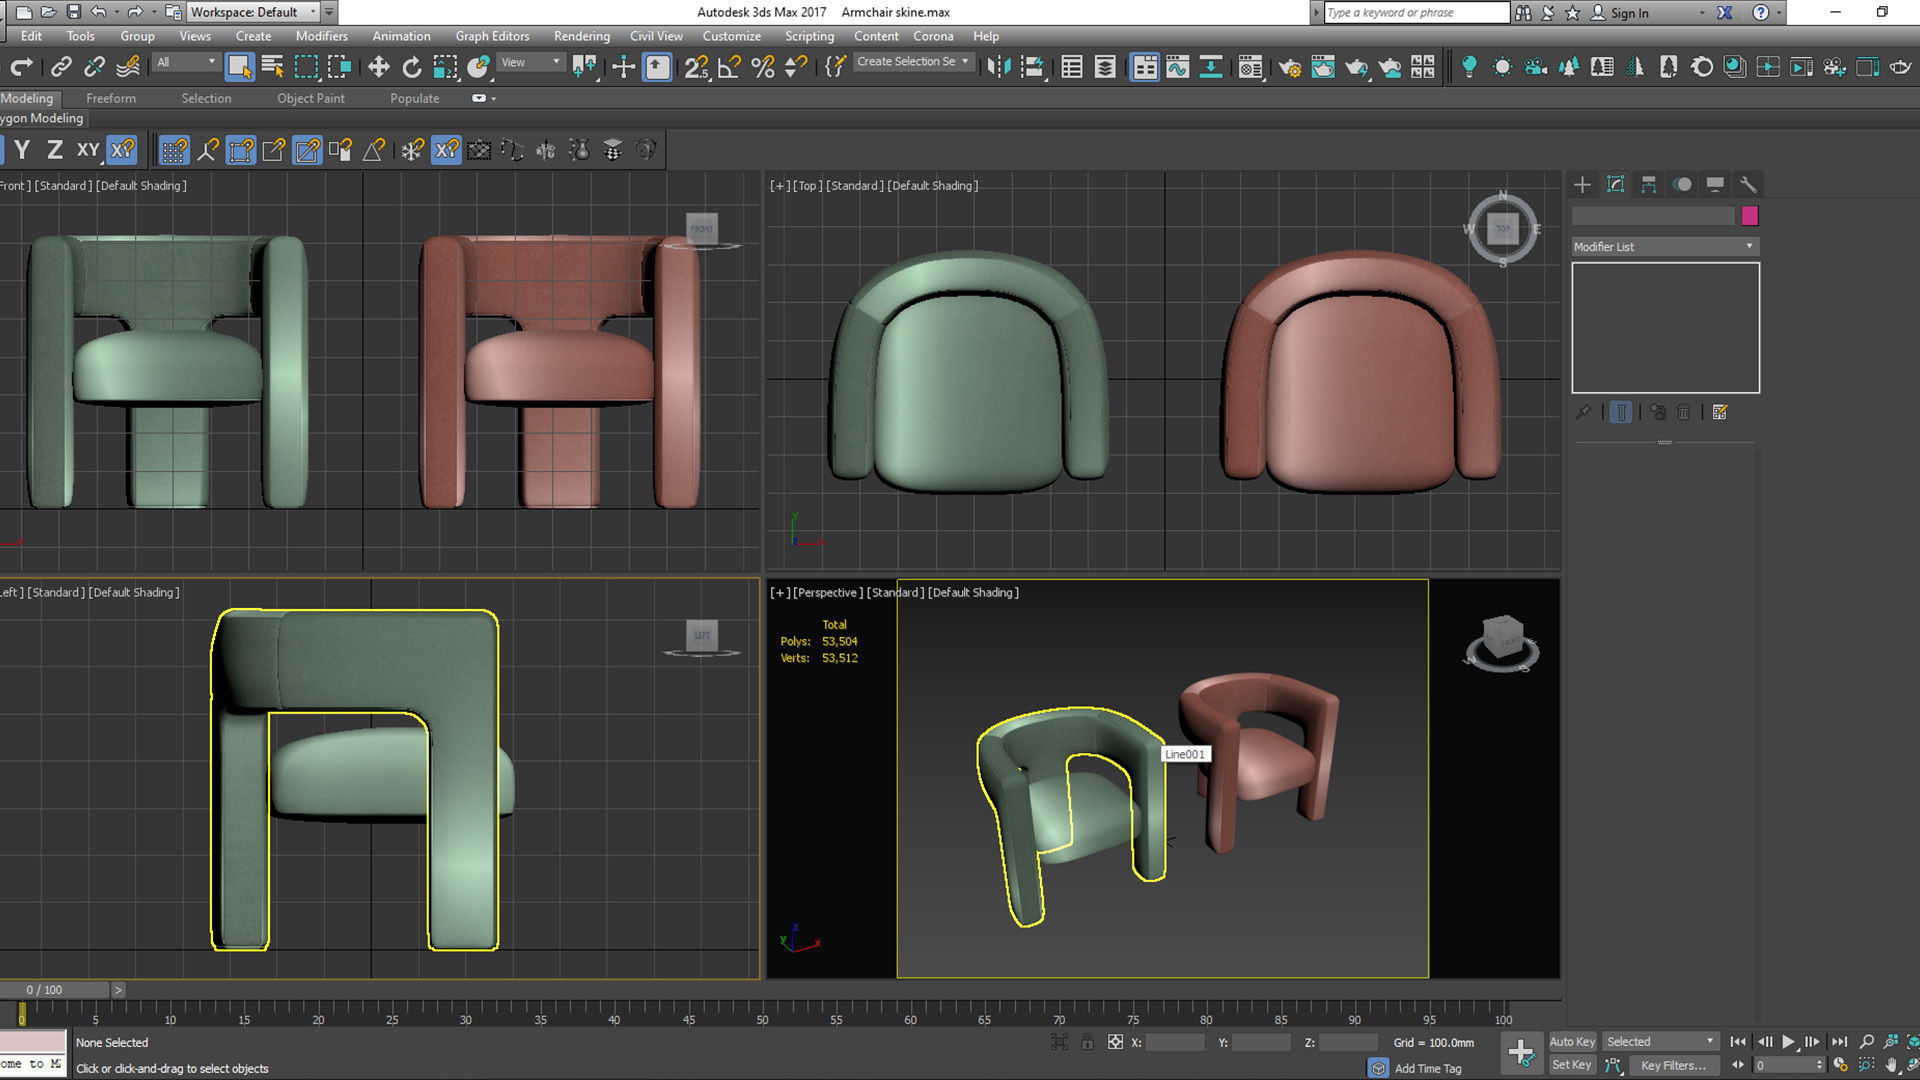Toggle Auto Key animation mode
The height and width of the screenshot is (1080, 1920).
tap(1571, 1041)
